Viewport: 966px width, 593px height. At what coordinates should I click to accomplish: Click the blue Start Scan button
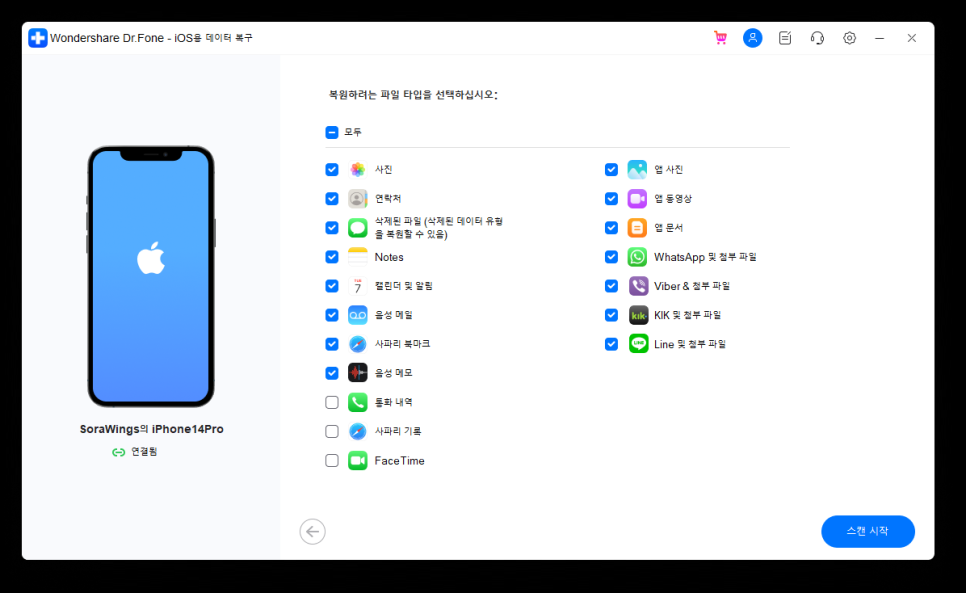click(x=867, y=531)
